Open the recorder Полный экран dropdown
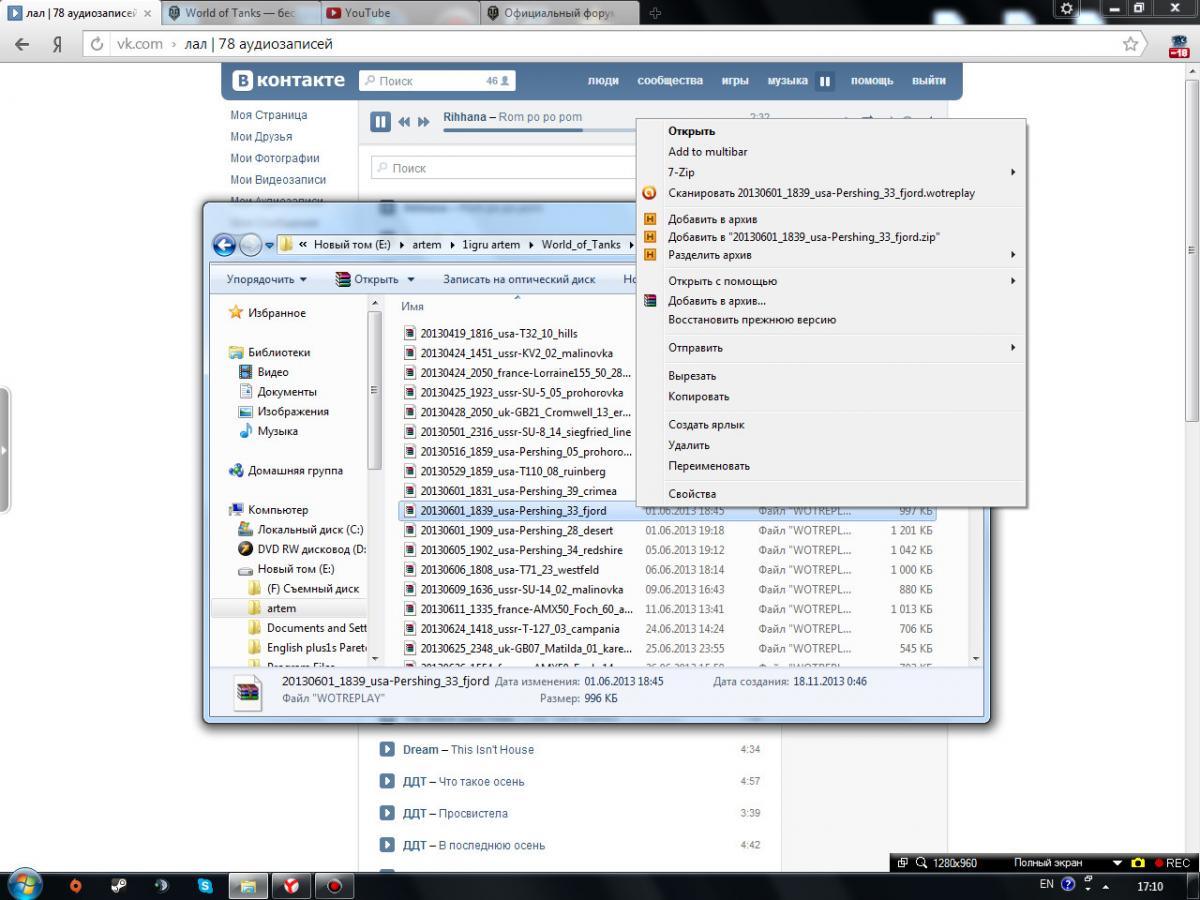1200x900 pixels. (1117, 863)
